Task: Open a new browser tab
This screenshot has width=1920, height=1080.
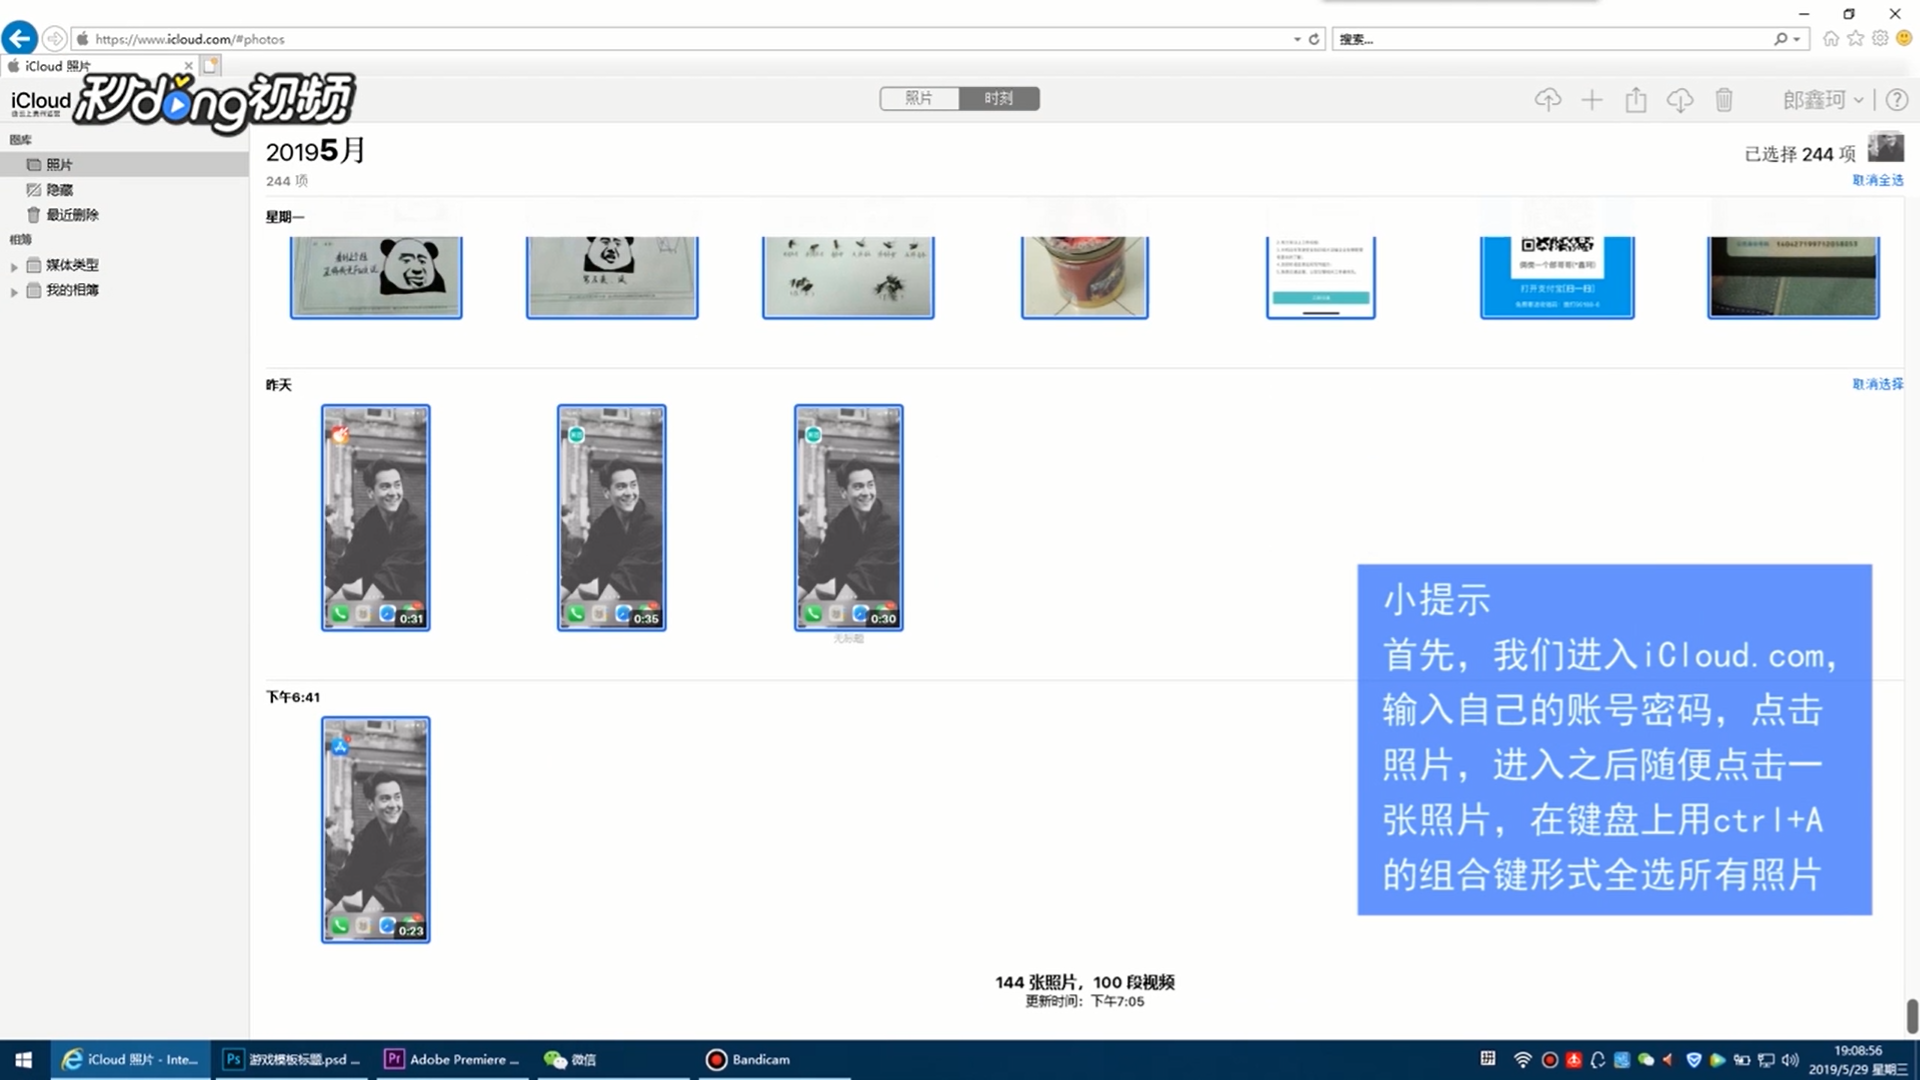Action: click(x=210, y=66)
